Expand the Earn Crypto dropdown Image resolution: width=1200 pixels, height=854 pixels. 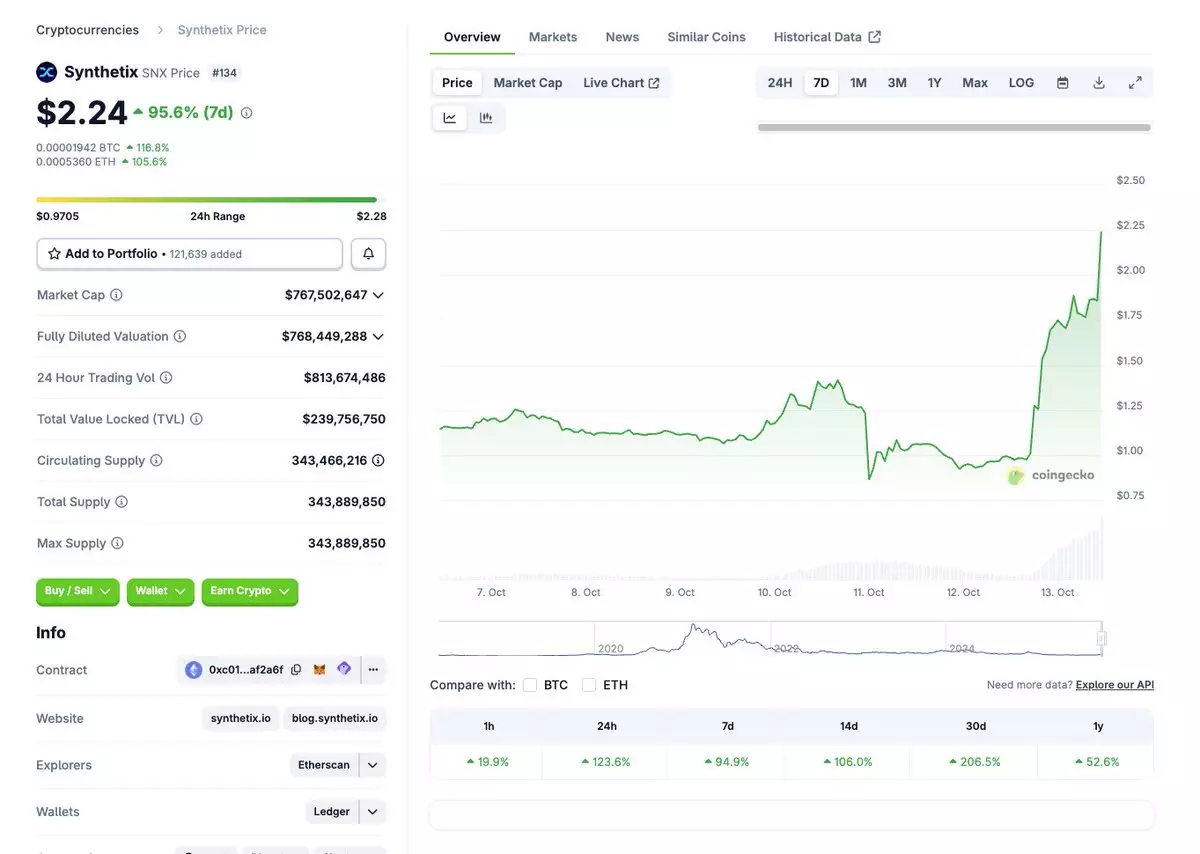click(249, 592)
